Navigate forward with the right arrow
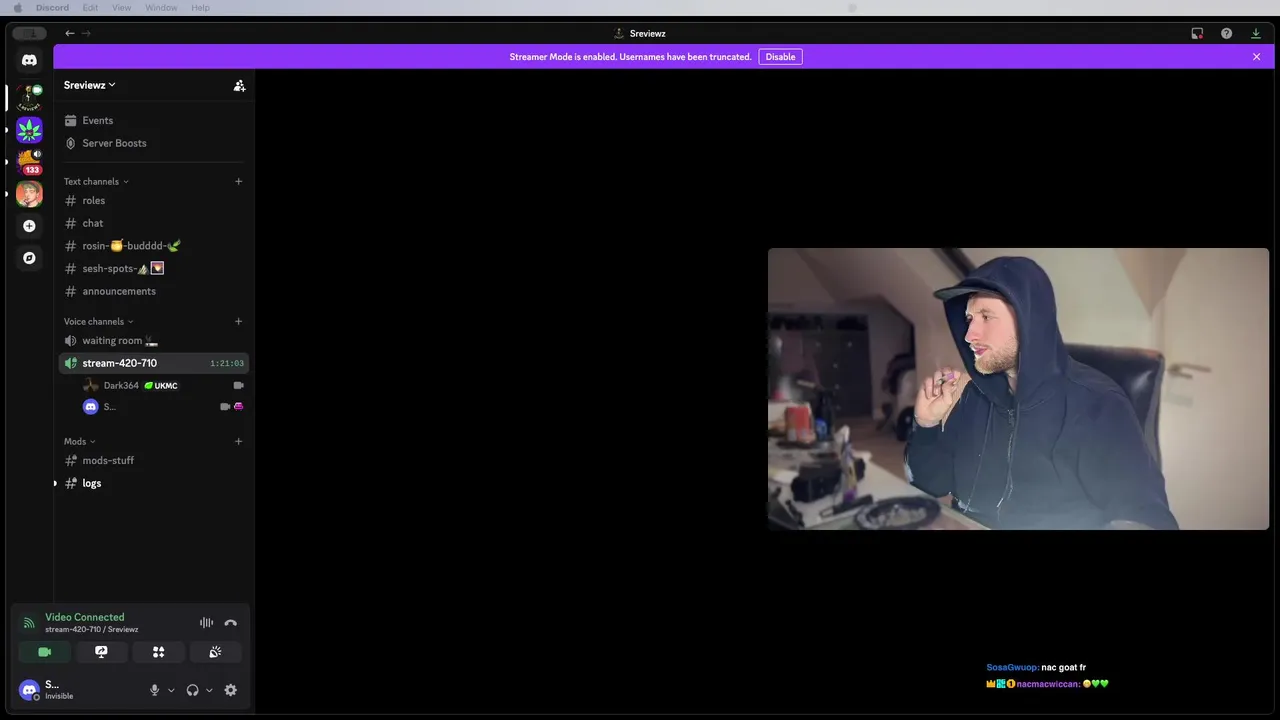1280x720 pixels. pyautogui.click(x=86, y=33)
